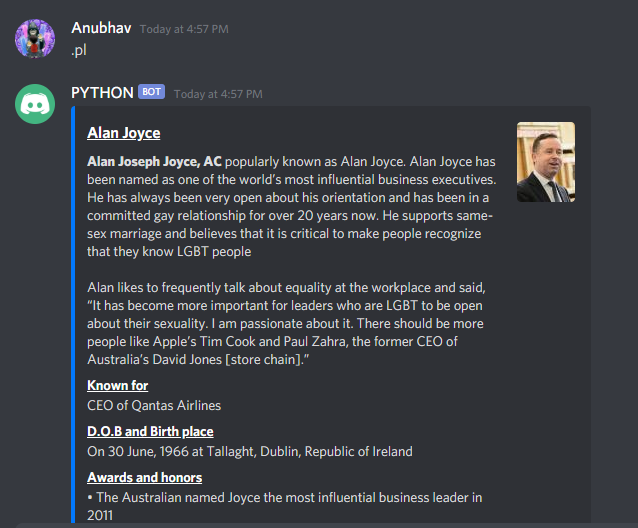Click the D.O.B and Birth place heading
Viewport: 638px width, 528px height.
(x=150, y=432)
